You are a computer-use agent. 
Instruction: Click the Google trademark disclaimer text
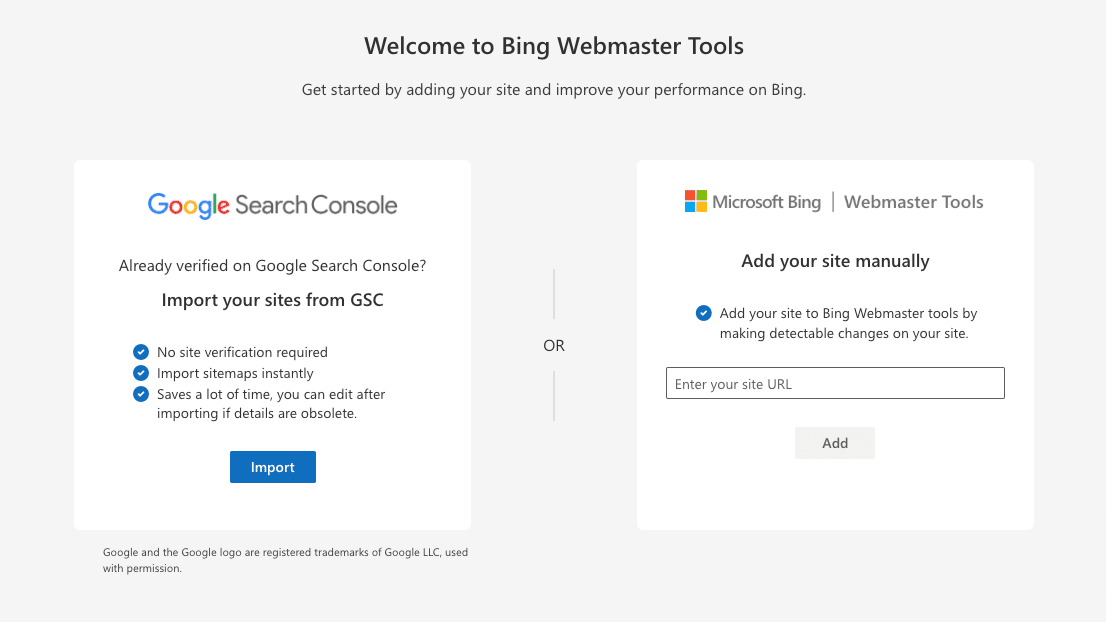pos(285,559)
